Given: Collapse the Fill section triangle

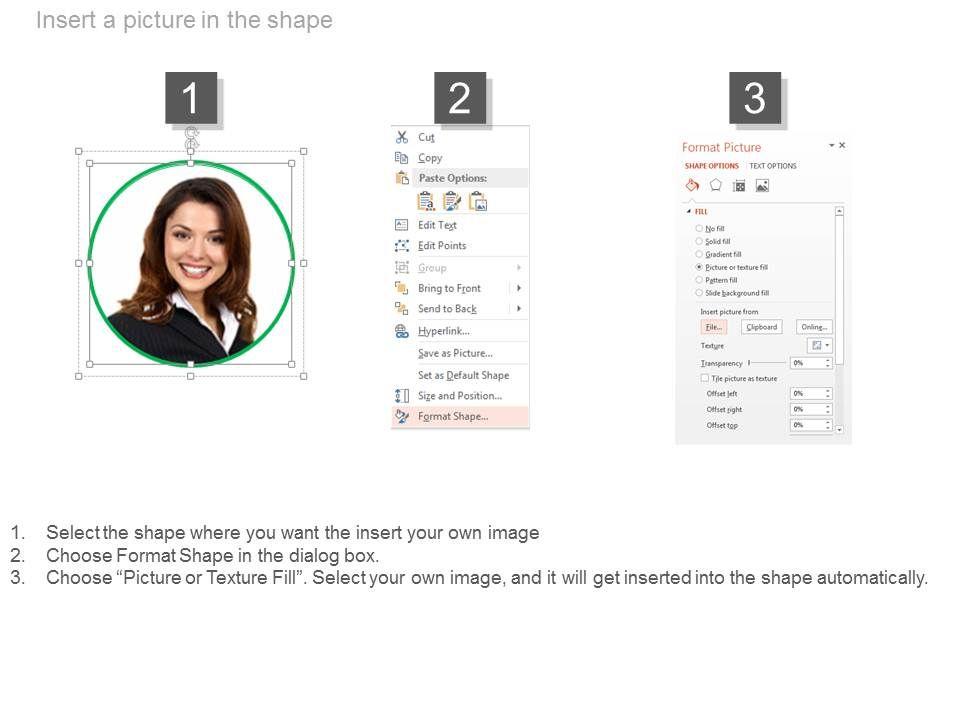Looking at the screenshot, I should [x=689, y=211].
